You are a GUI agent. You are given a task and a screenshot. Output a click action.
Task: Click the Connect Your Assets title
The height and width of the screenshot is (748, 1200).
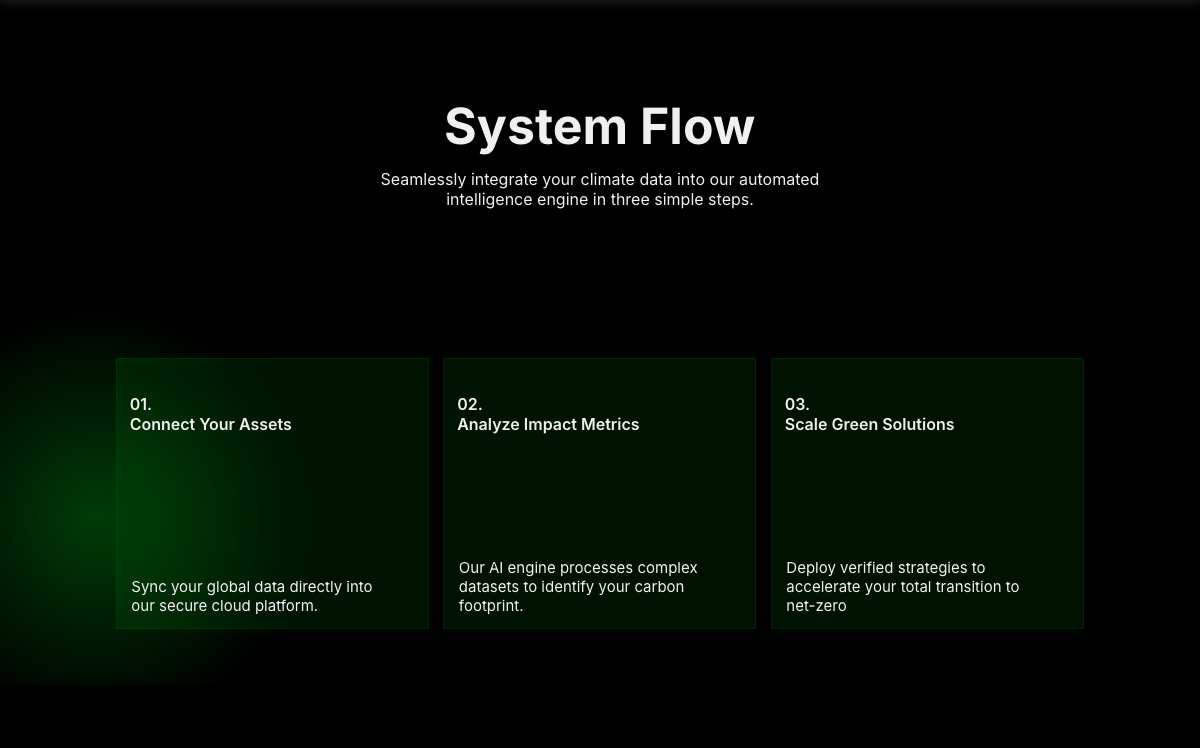click(x=211, y=424)
